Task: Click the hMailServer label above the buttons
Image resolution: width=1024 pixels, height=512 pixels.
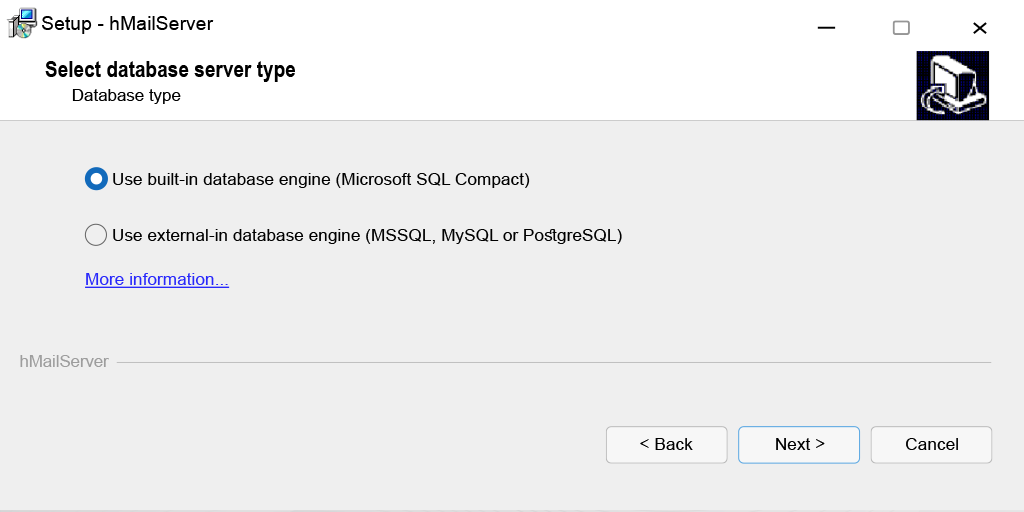Action: pos(64,361)
